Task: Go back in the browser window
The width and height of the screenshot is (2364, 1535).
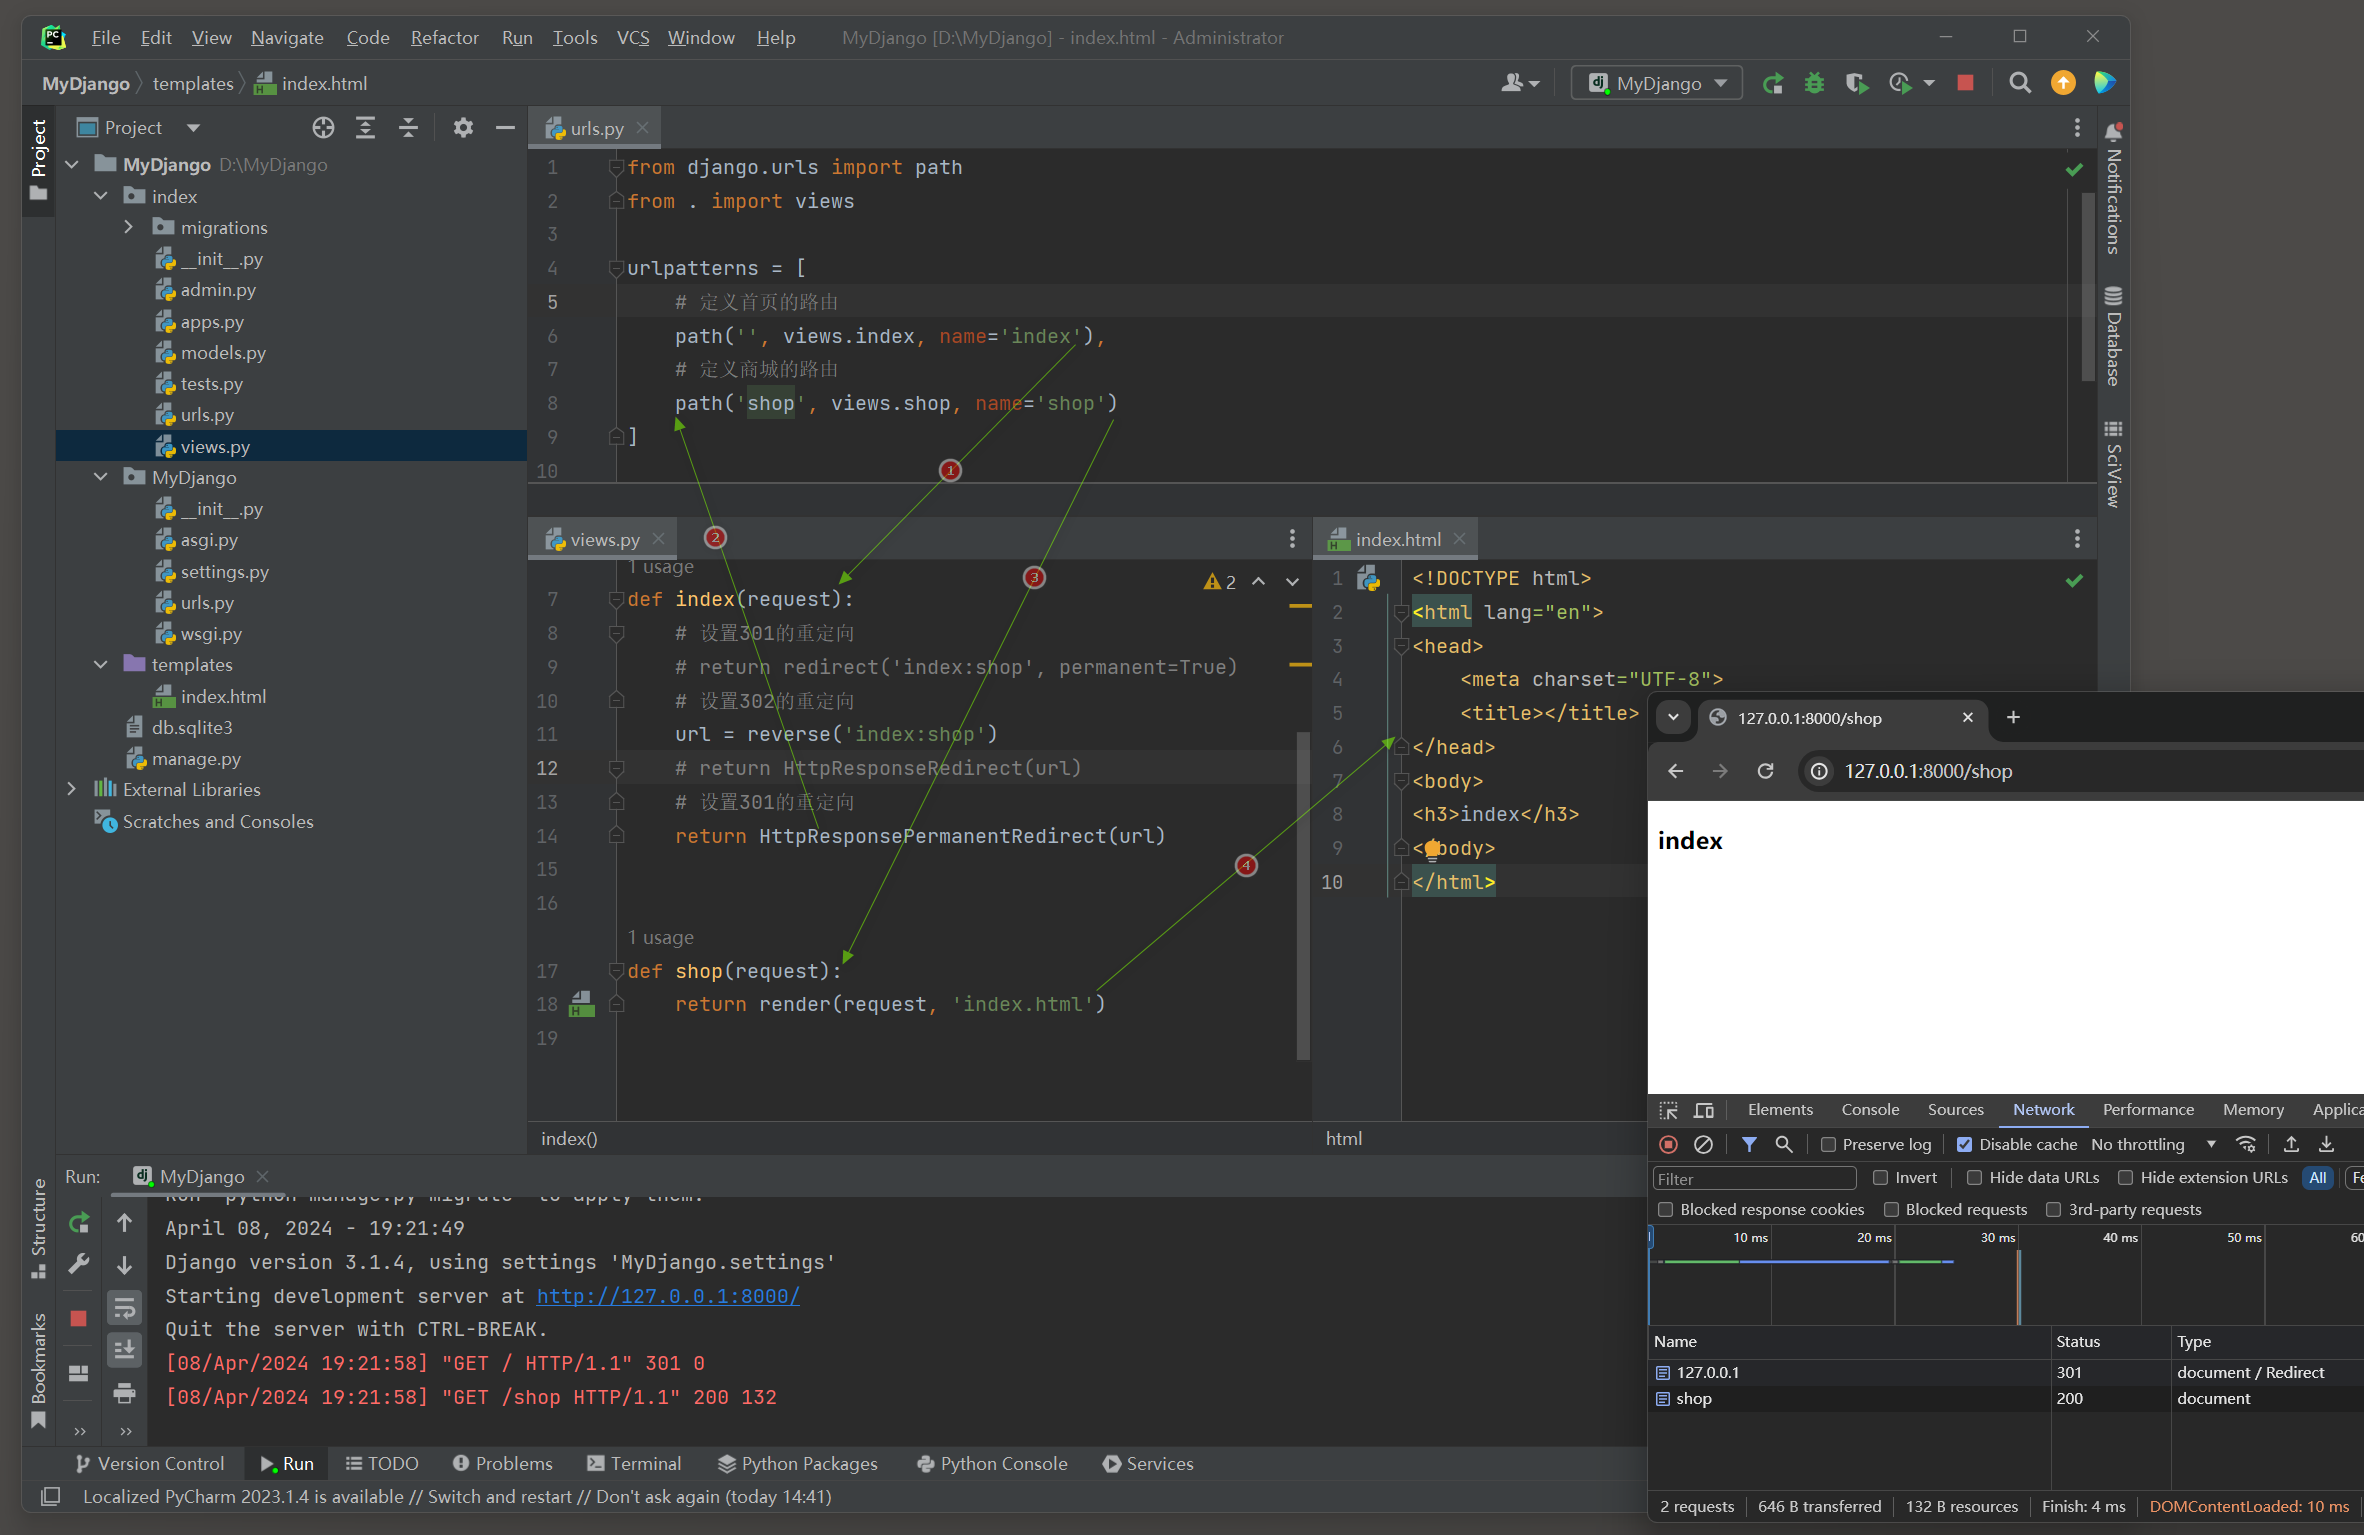Action: 1676,771
